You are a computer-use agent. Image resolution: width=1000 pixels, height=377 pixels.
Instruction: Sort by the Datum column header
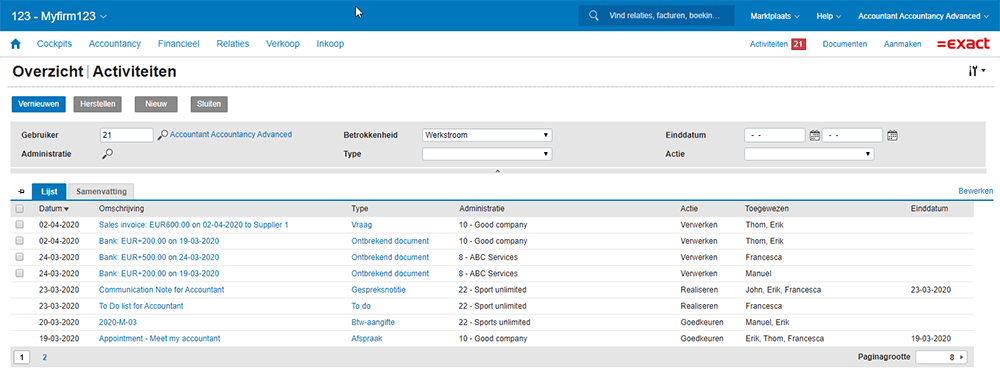54,209
